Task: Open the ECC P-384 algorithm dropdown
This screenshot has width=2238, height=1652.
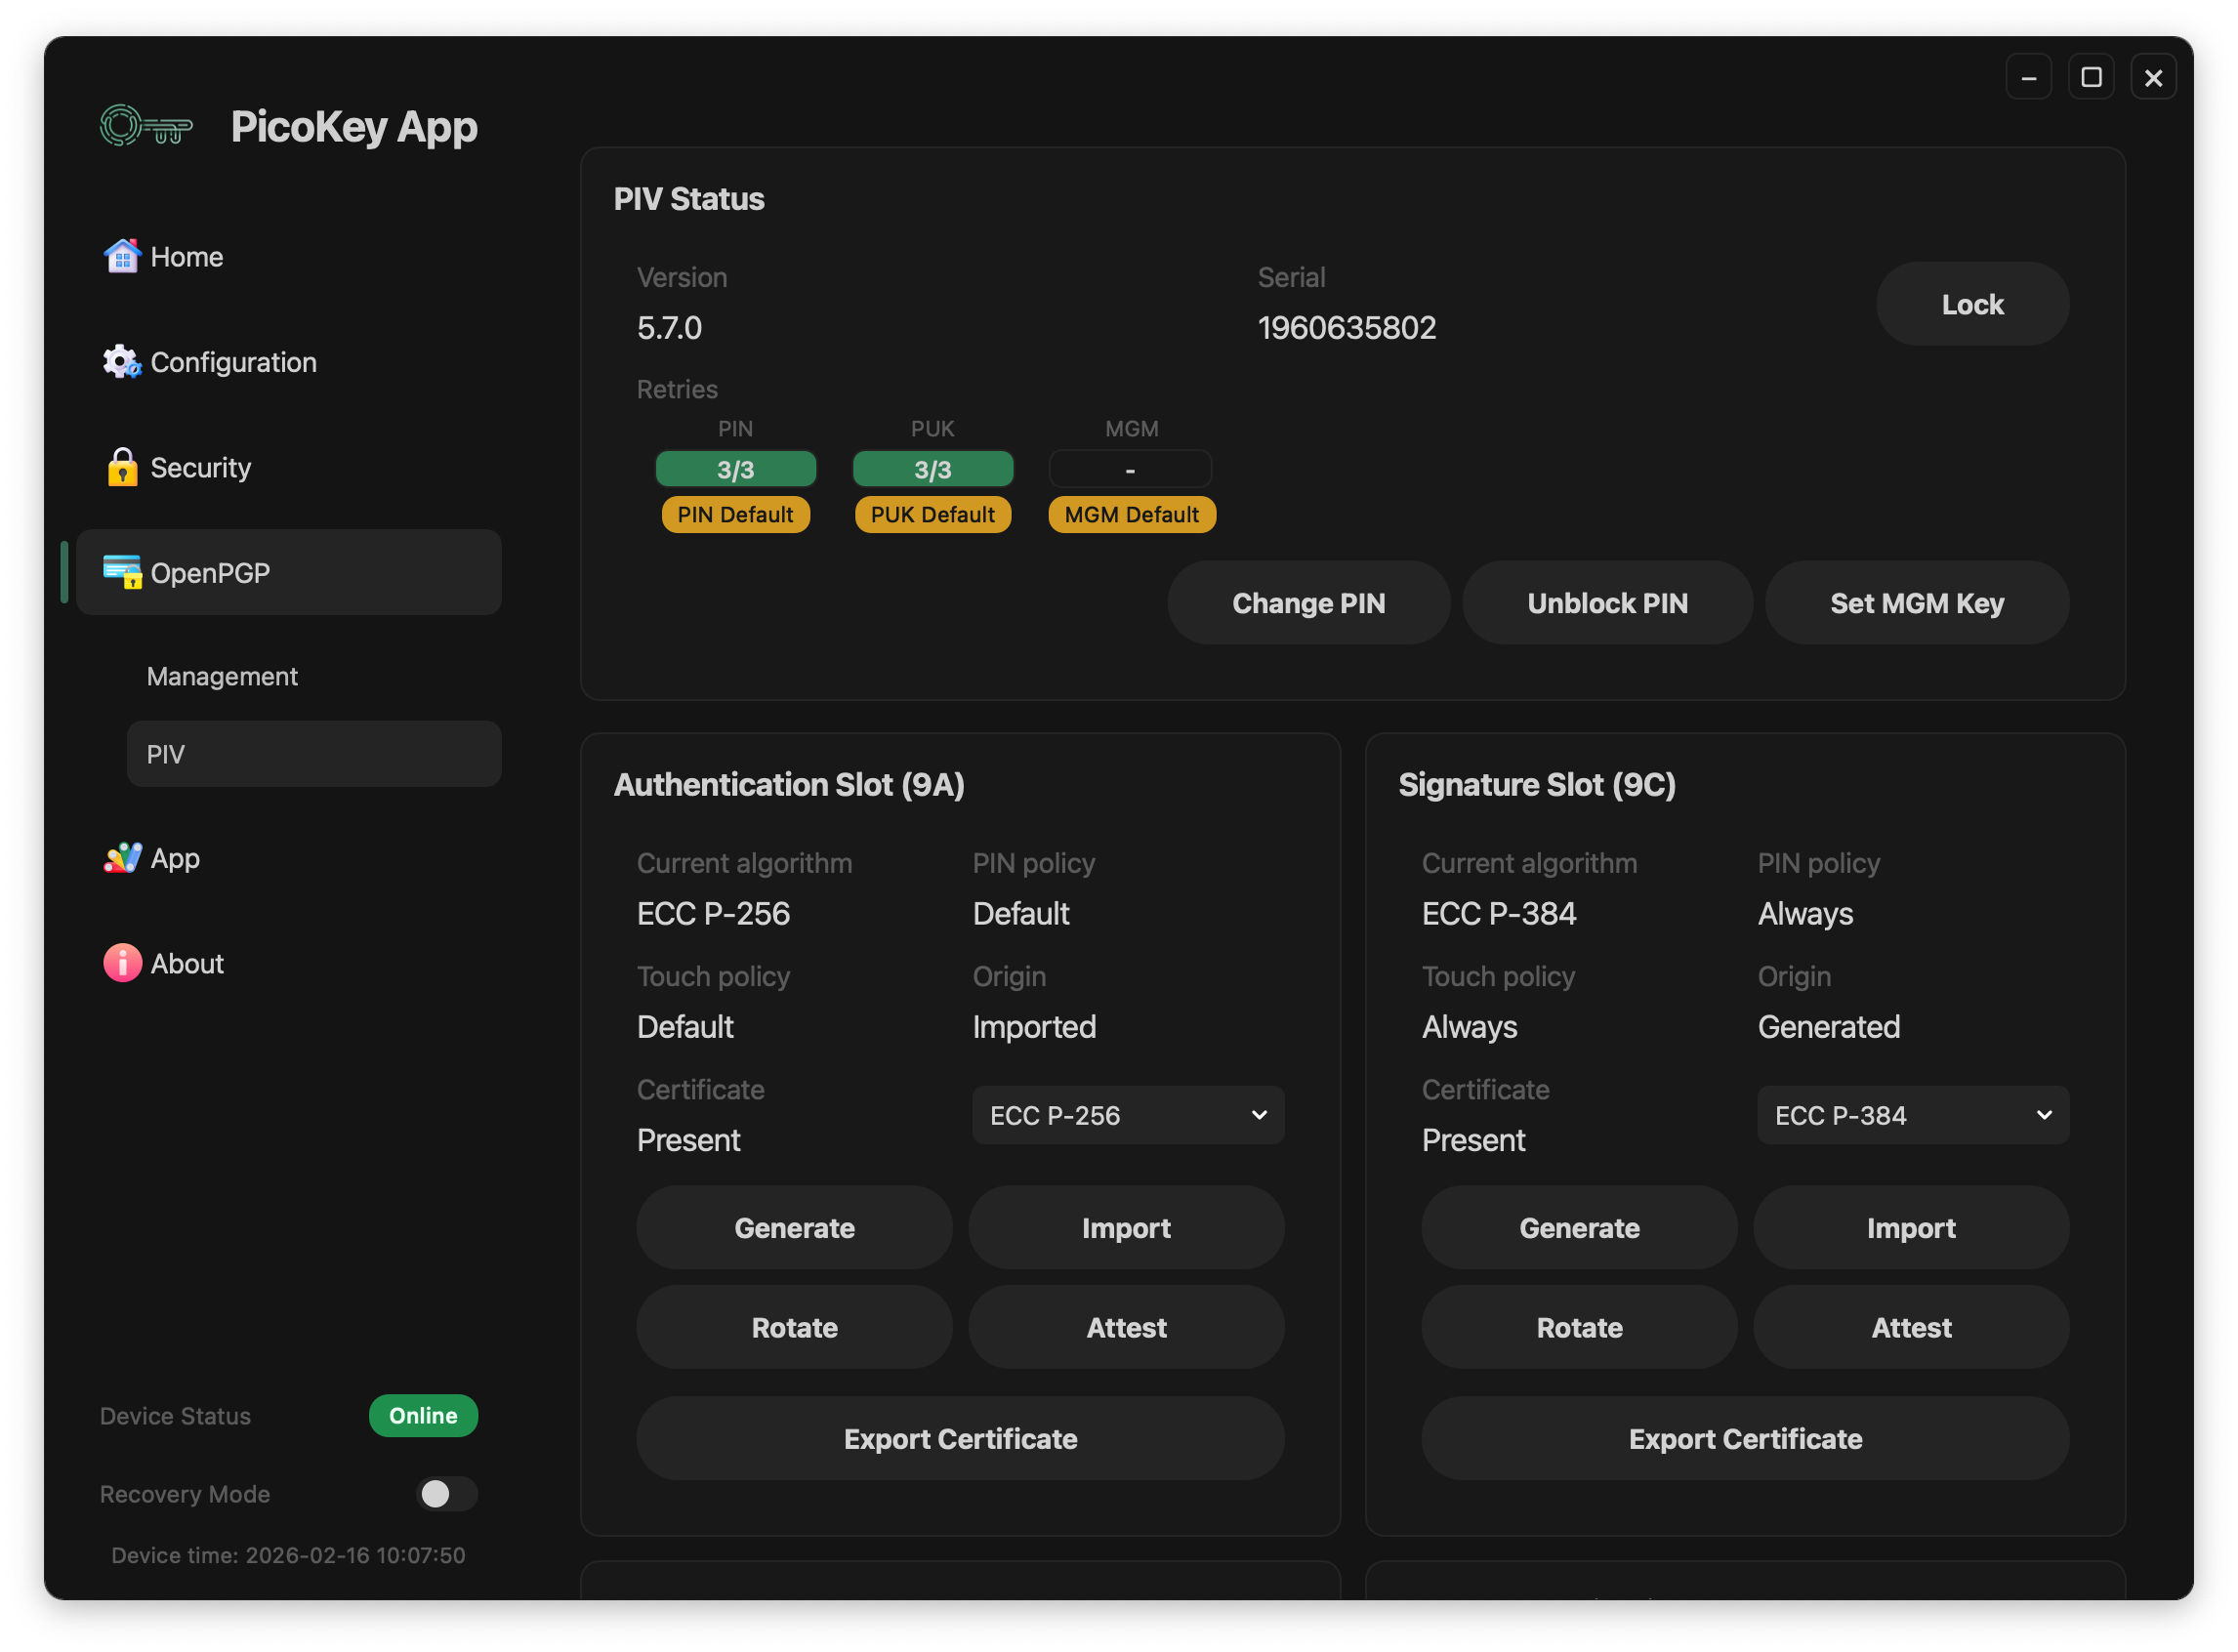Action: (x=1912, y=1116)
